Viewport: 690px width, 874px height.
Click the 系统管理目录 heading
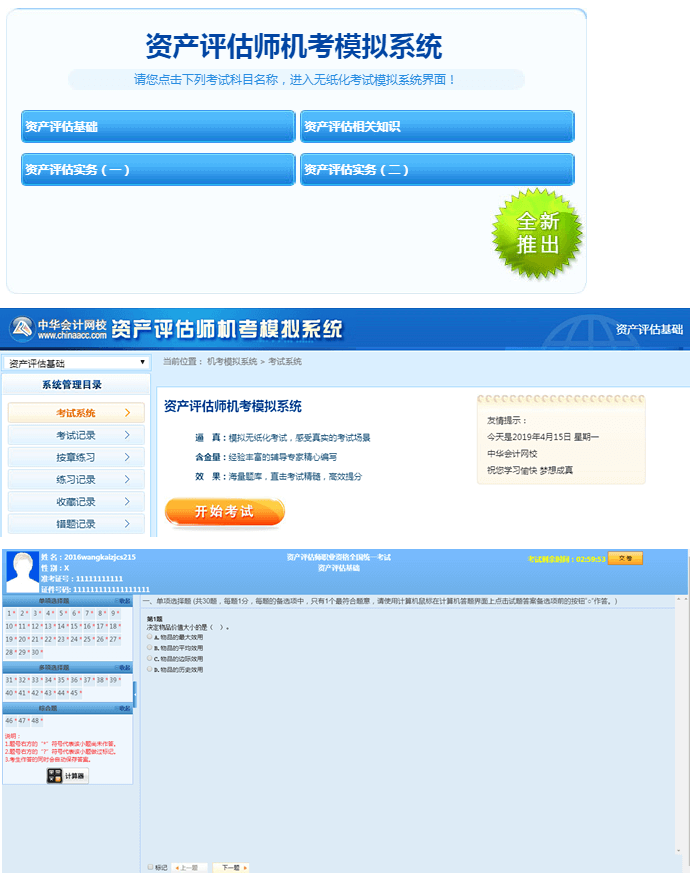pos(72,385)
